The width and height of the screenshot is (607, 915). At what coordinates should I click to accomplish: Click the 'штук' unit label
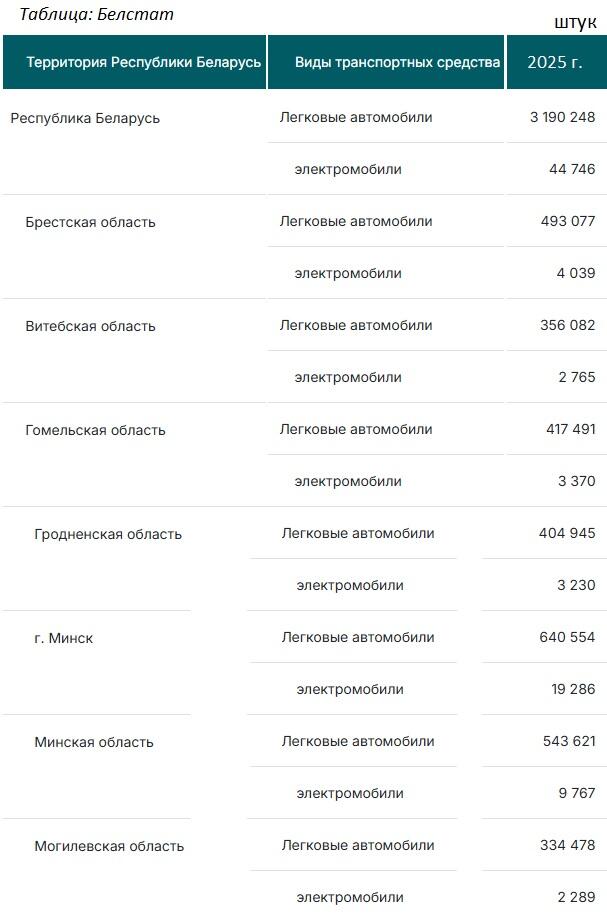tap(575, 23)
